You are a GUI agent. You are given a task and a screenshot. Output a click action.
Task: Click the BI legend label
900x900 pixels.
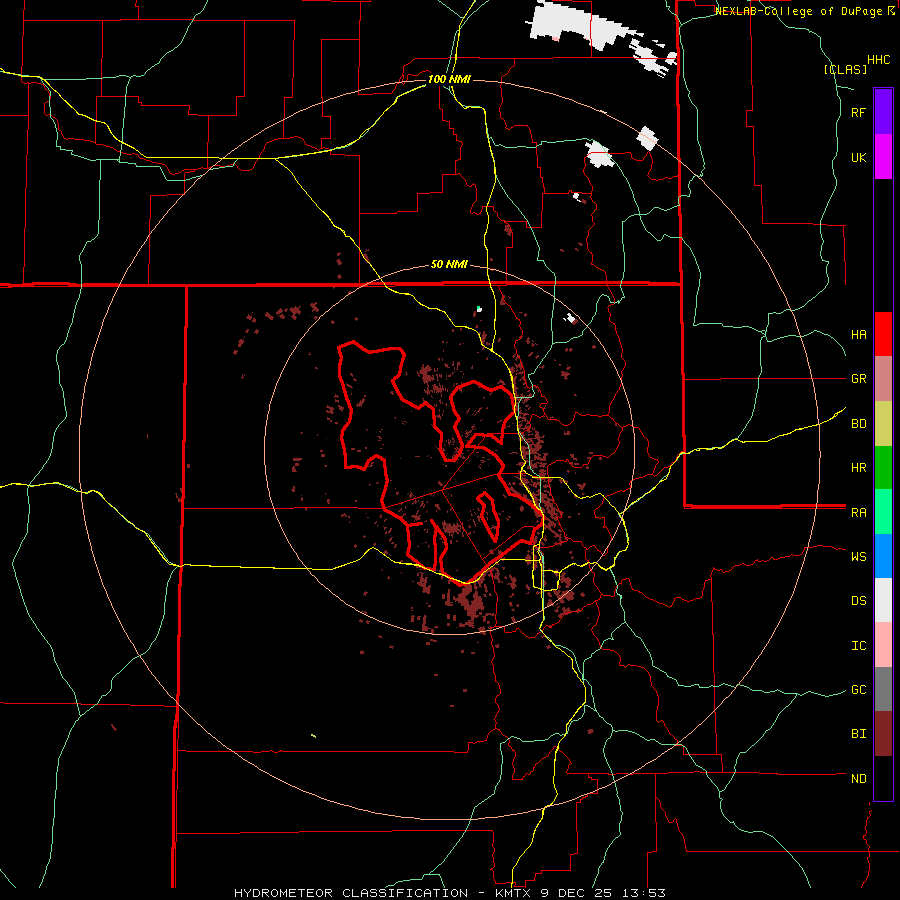(x=858, y=734)
